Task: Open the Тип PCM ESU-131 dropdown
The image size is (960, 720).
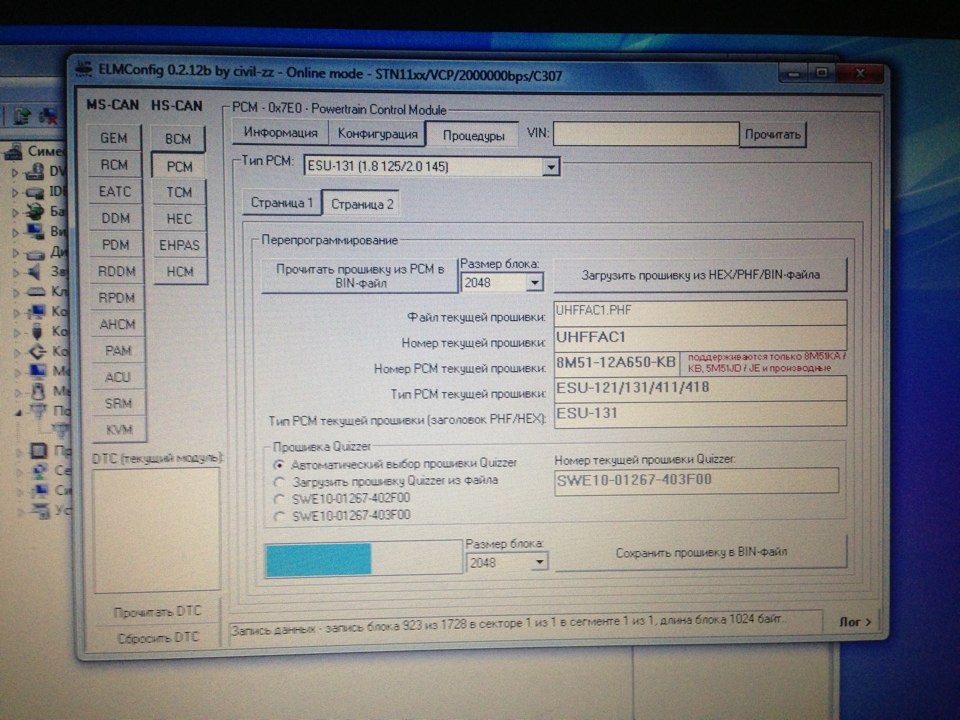Action: pyautogui.click(x=551, y=167)
